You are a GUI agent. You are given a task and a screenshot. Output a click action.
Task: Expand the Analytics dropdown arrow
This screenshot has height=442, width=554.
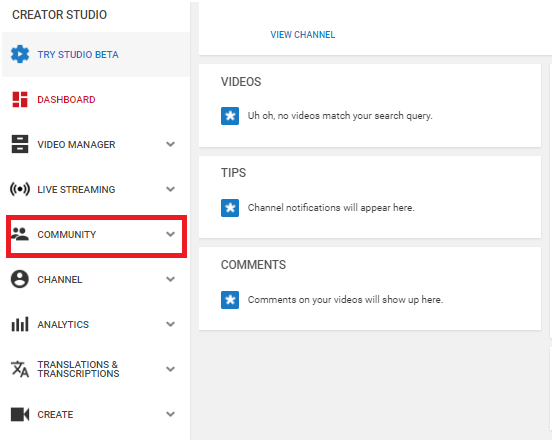171,324
